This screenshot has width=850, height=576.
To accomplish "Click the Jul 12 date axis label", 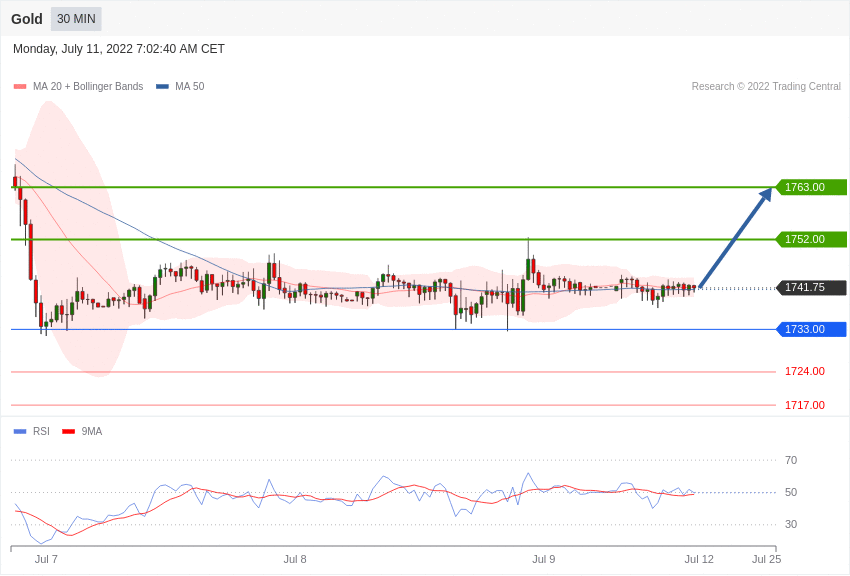I will coord(699,559).
